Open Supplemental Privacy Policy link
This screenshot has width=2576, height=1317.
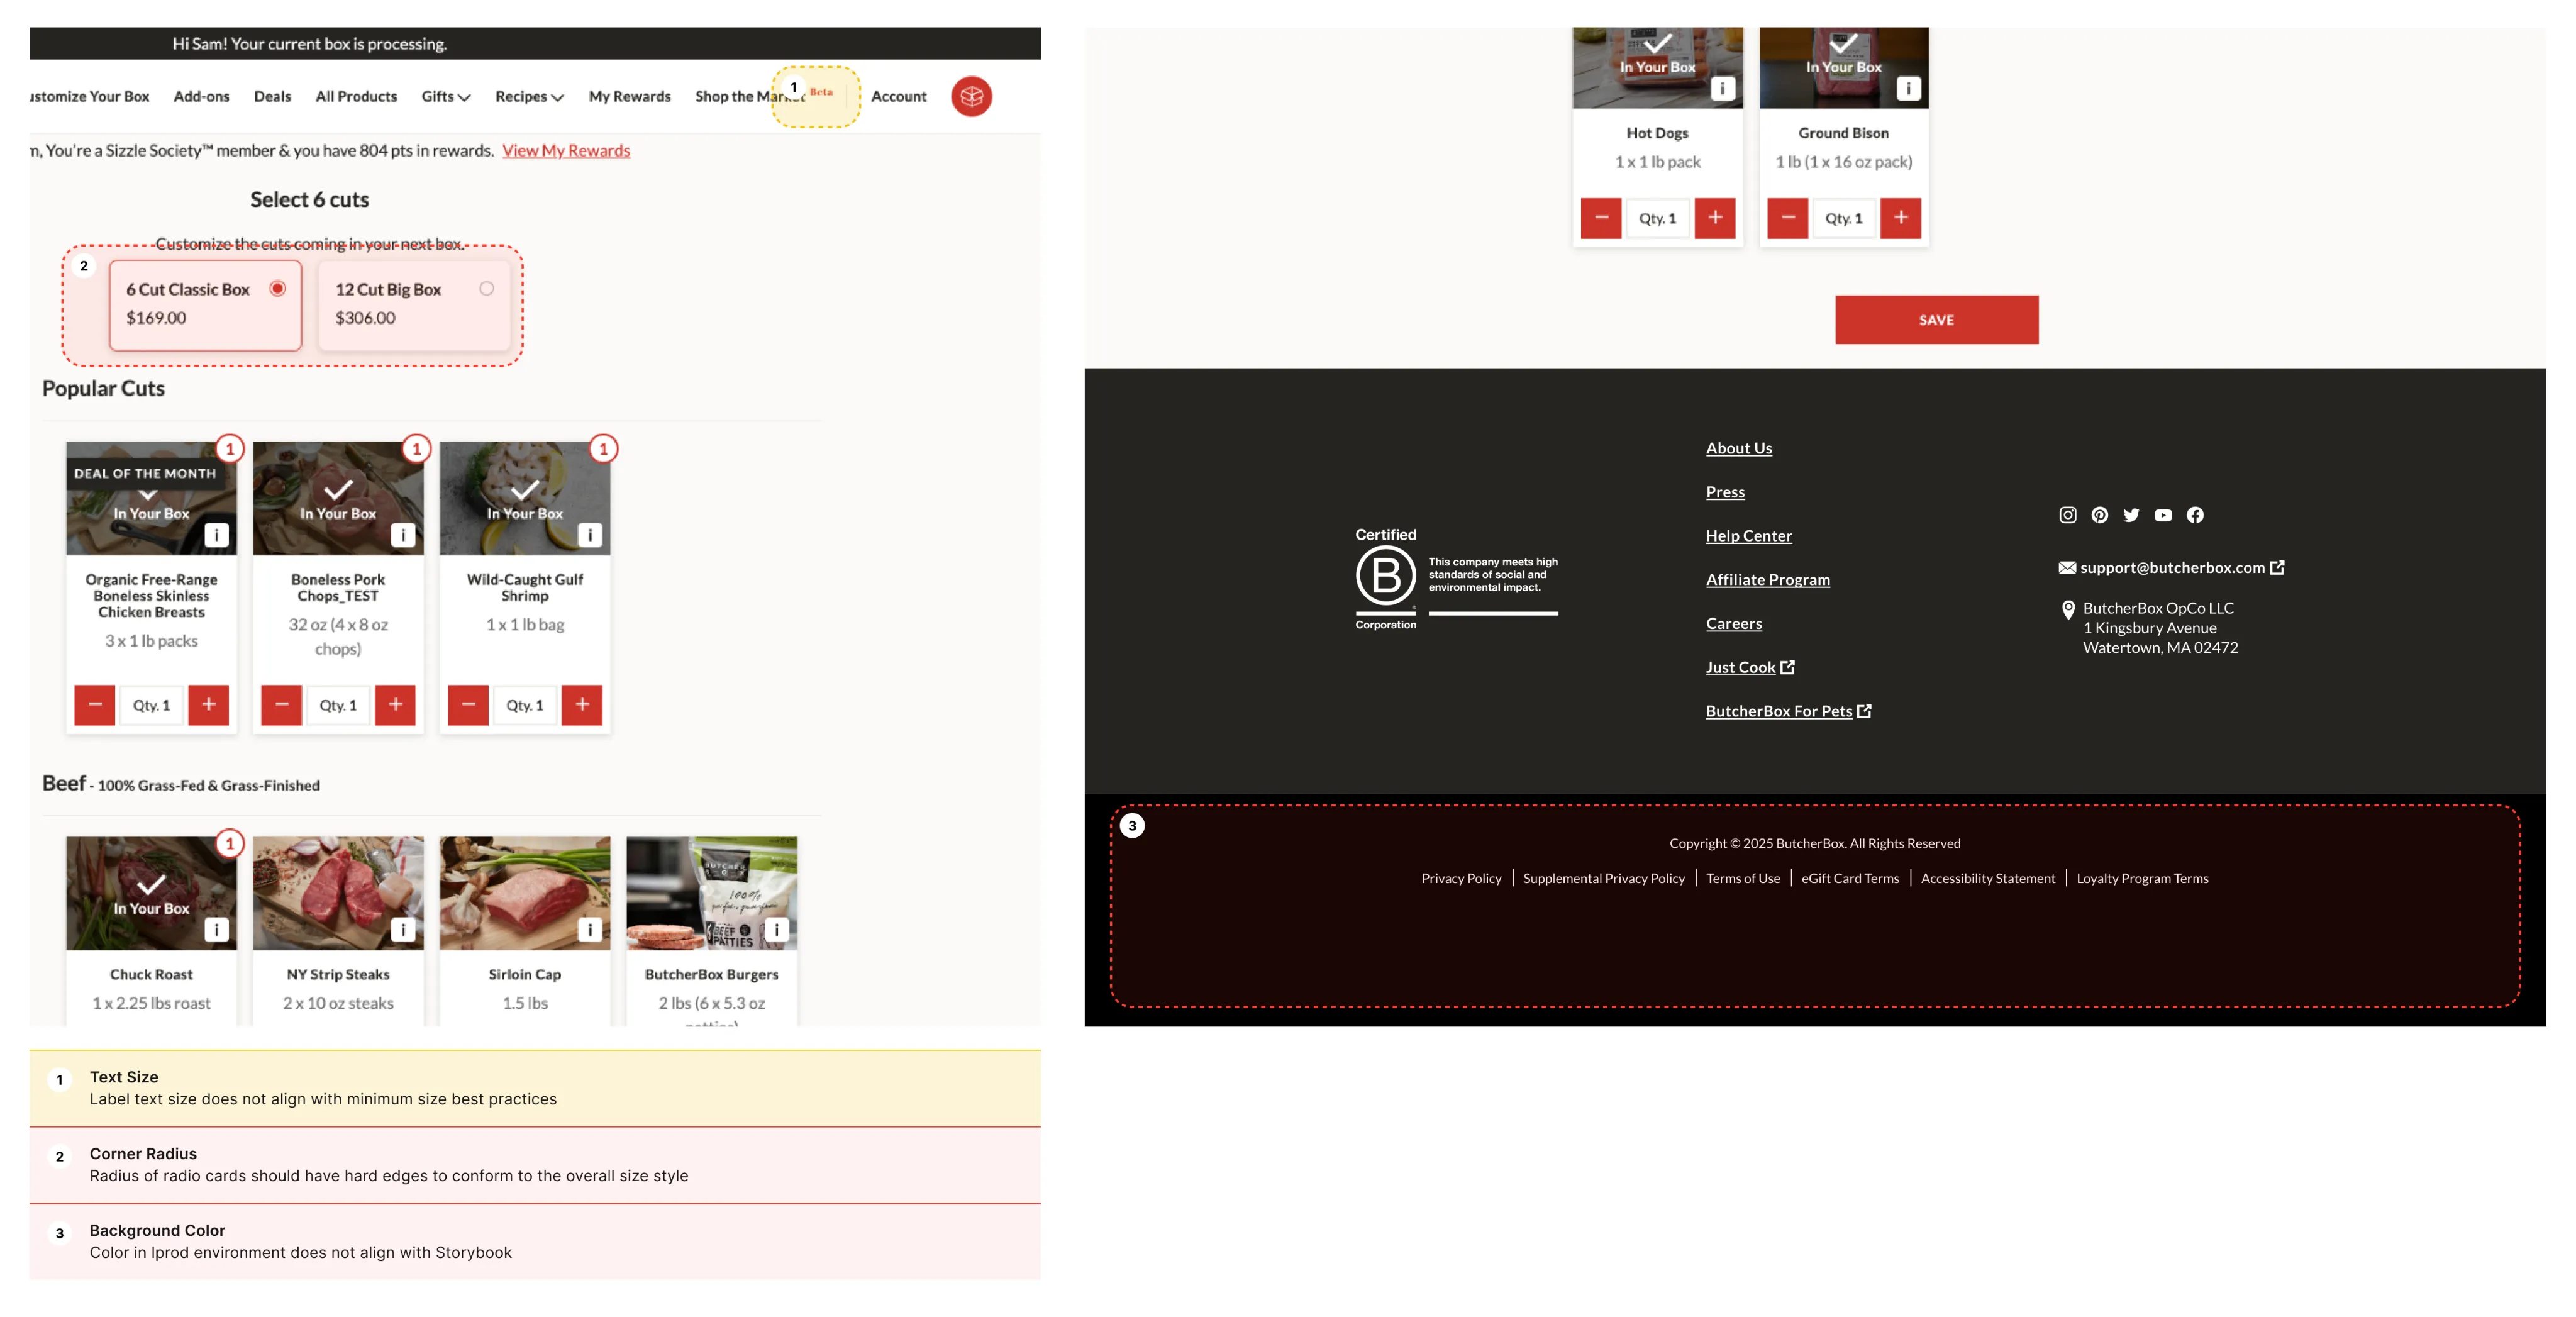coord(1604,878)
